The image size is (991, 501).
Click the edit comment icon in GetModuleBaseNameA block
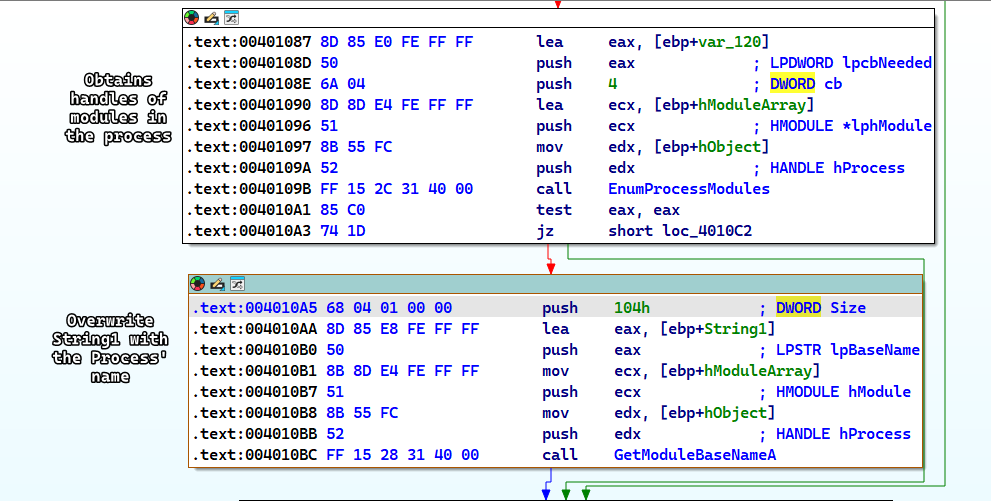tap(217, 284)
